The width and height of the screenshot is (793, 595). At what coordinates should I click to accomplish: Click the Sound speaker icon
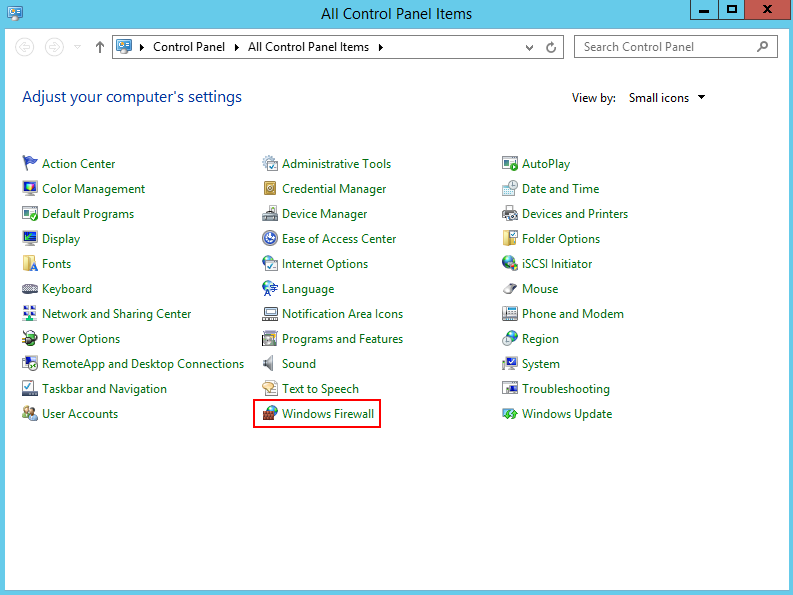269,363
